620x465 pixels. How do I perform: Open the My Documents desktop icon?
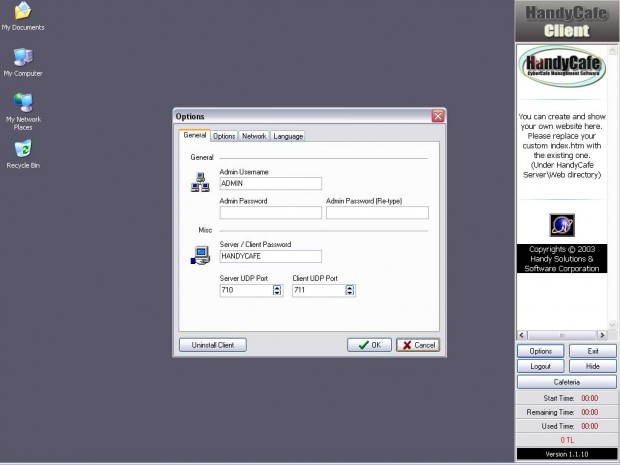[x=23, y=16]
